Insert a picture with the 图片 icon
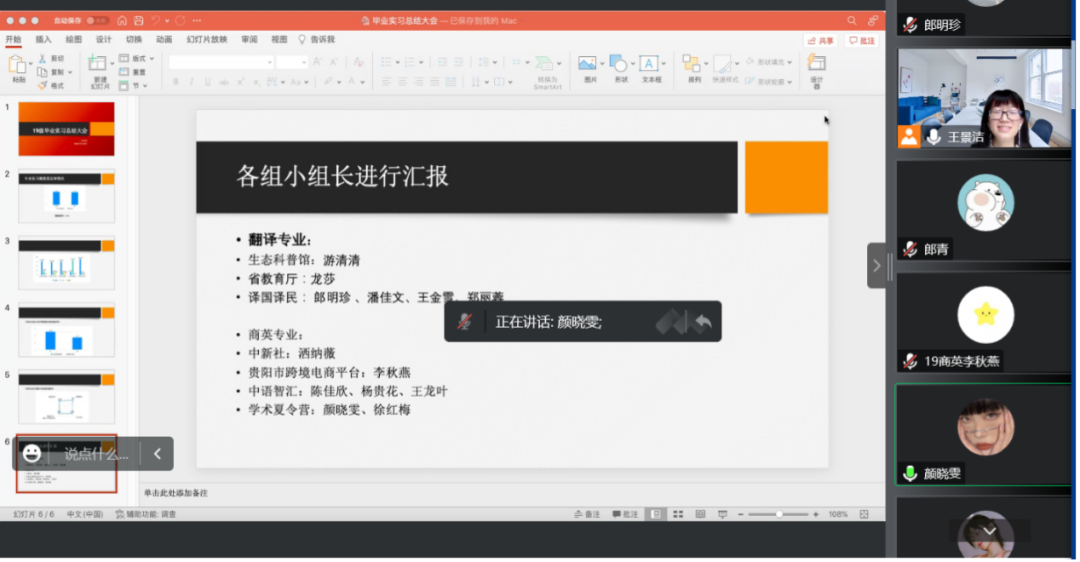This screenshot has width=1080, height=562. coord(589,66)
